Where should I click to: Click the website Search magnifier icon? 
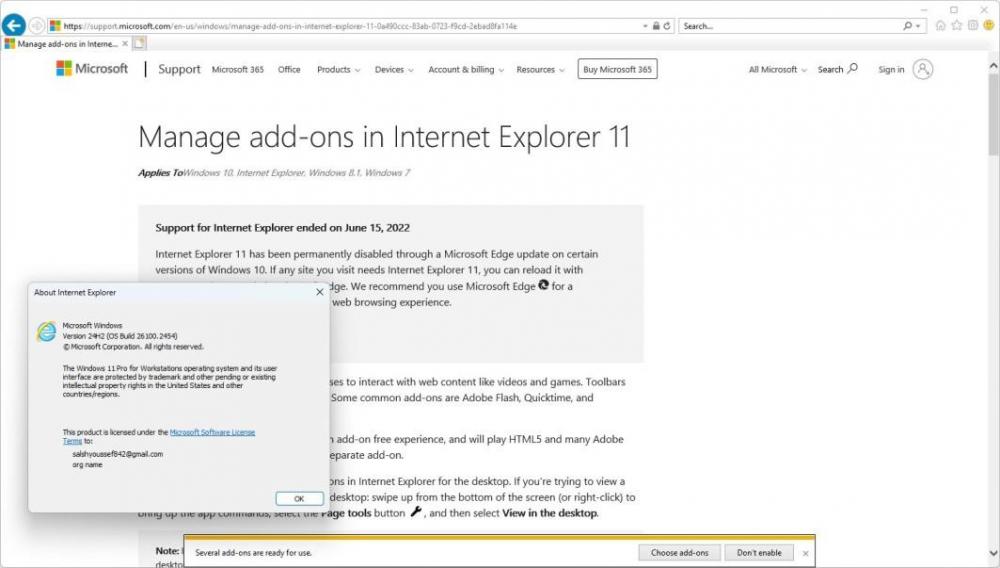(852, 69)
